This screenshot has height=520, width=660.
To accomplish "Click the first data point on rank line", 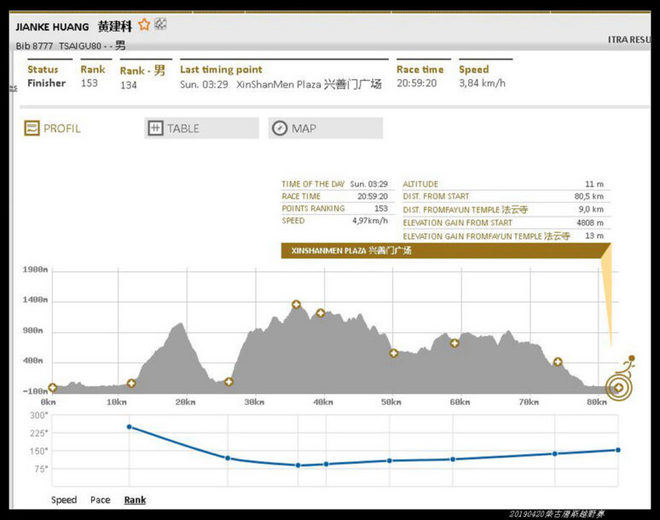I will click(129, 427).
